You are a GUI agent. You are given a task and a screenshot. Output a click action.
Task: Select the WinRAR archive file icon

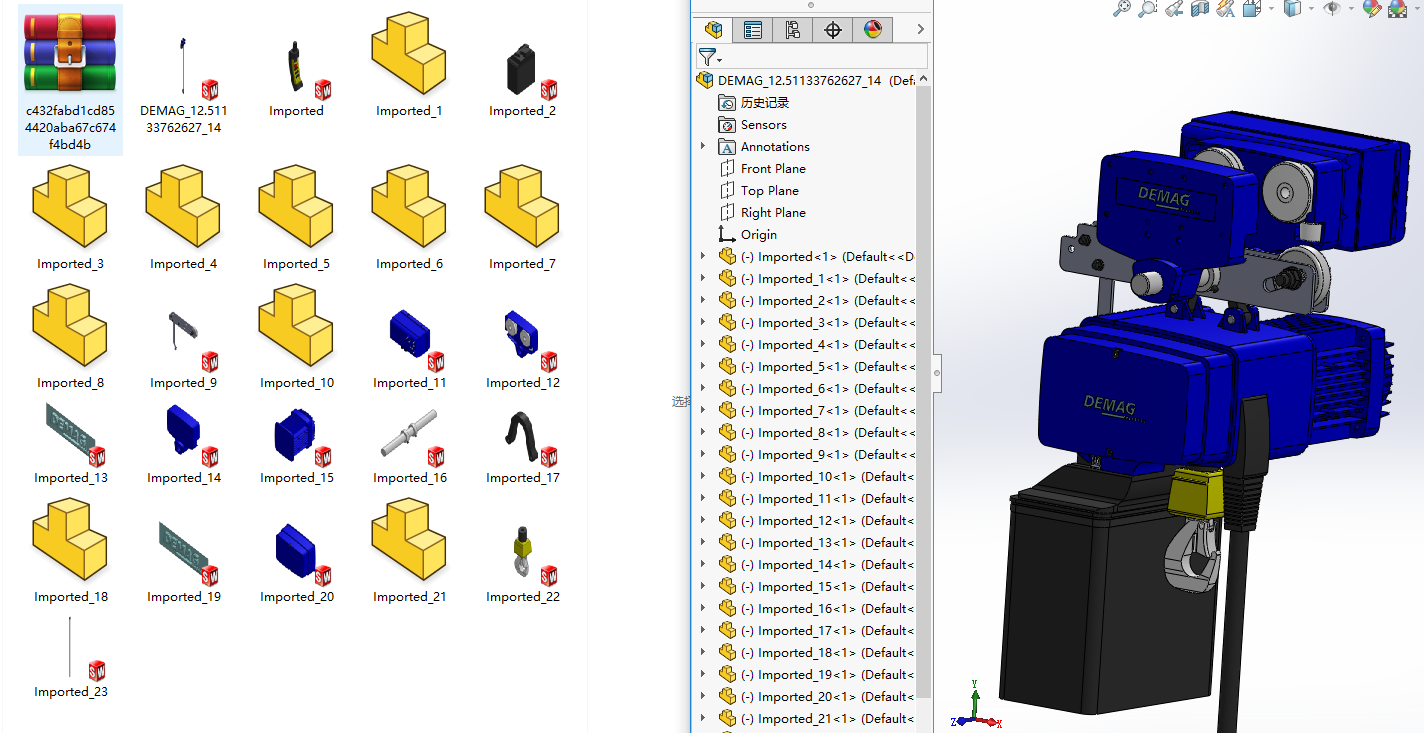70,53
